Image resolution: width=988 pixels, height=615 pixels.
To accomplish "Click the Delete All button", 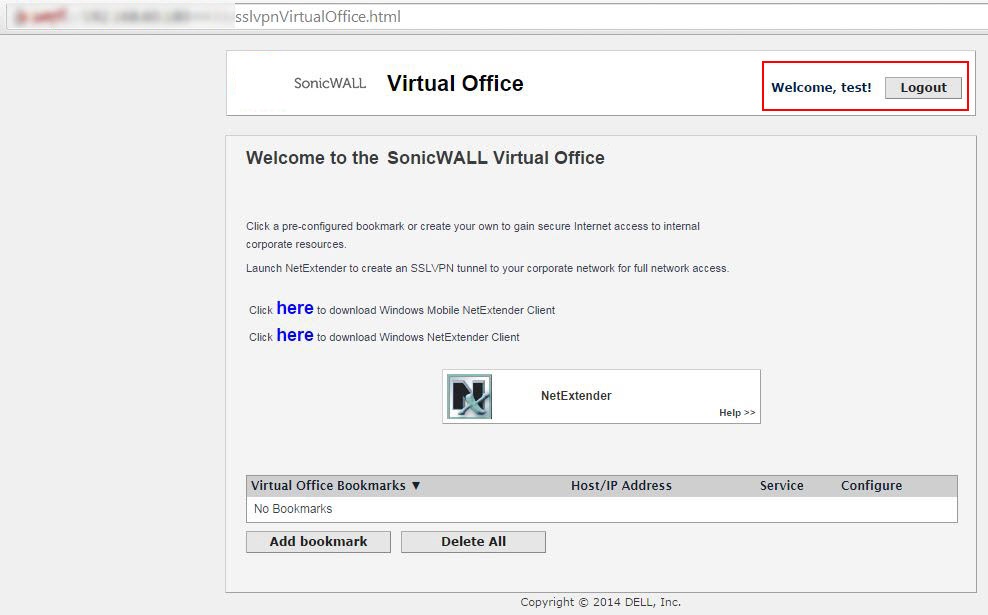I will (x=473, y=542).
